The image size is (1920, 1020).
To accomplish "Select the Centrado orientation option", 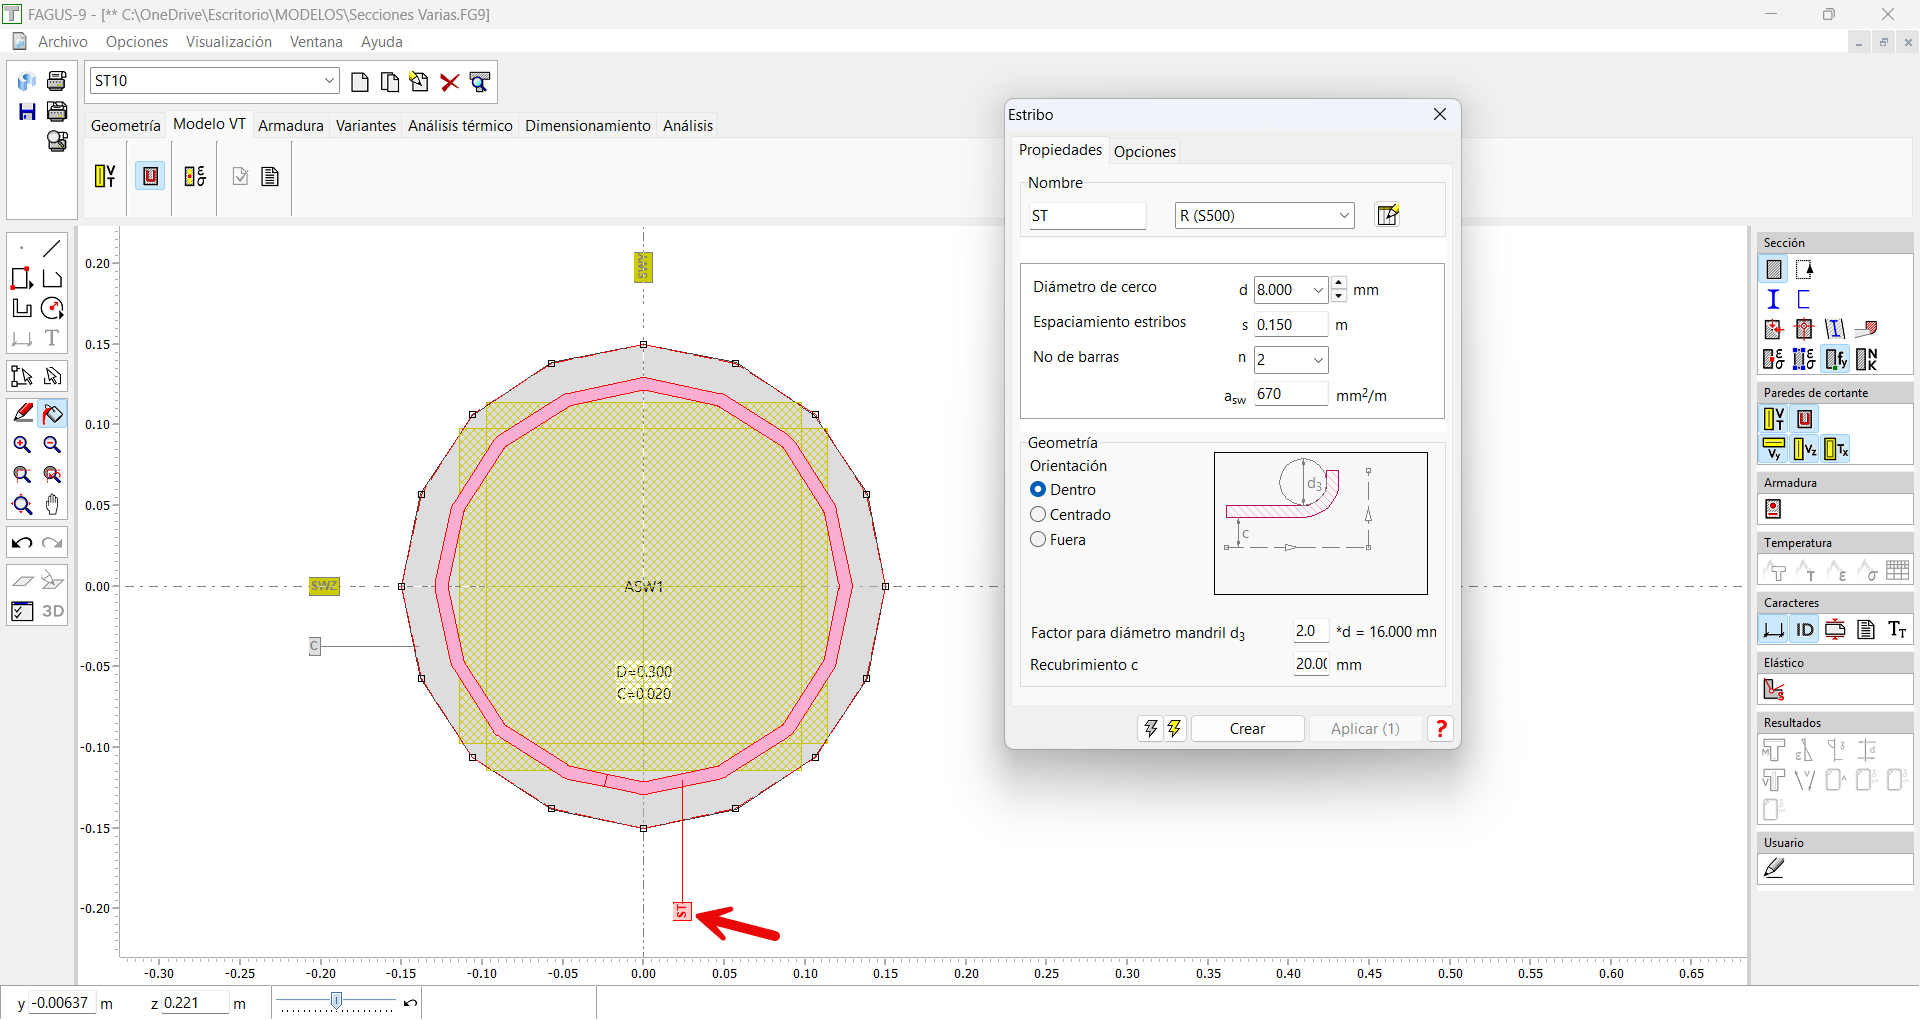I will tap(1038, 515).
